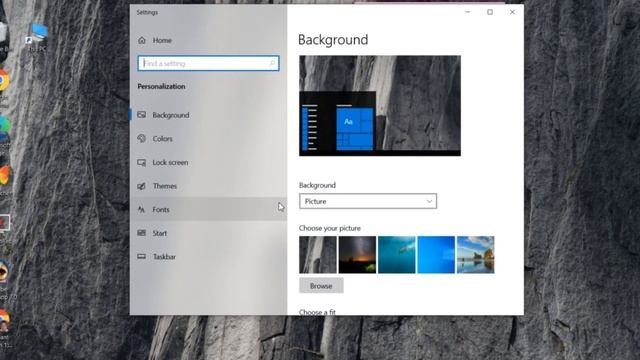Click the Fonts letter icon
The image size is (640, 360).
(x=142, y=209)
